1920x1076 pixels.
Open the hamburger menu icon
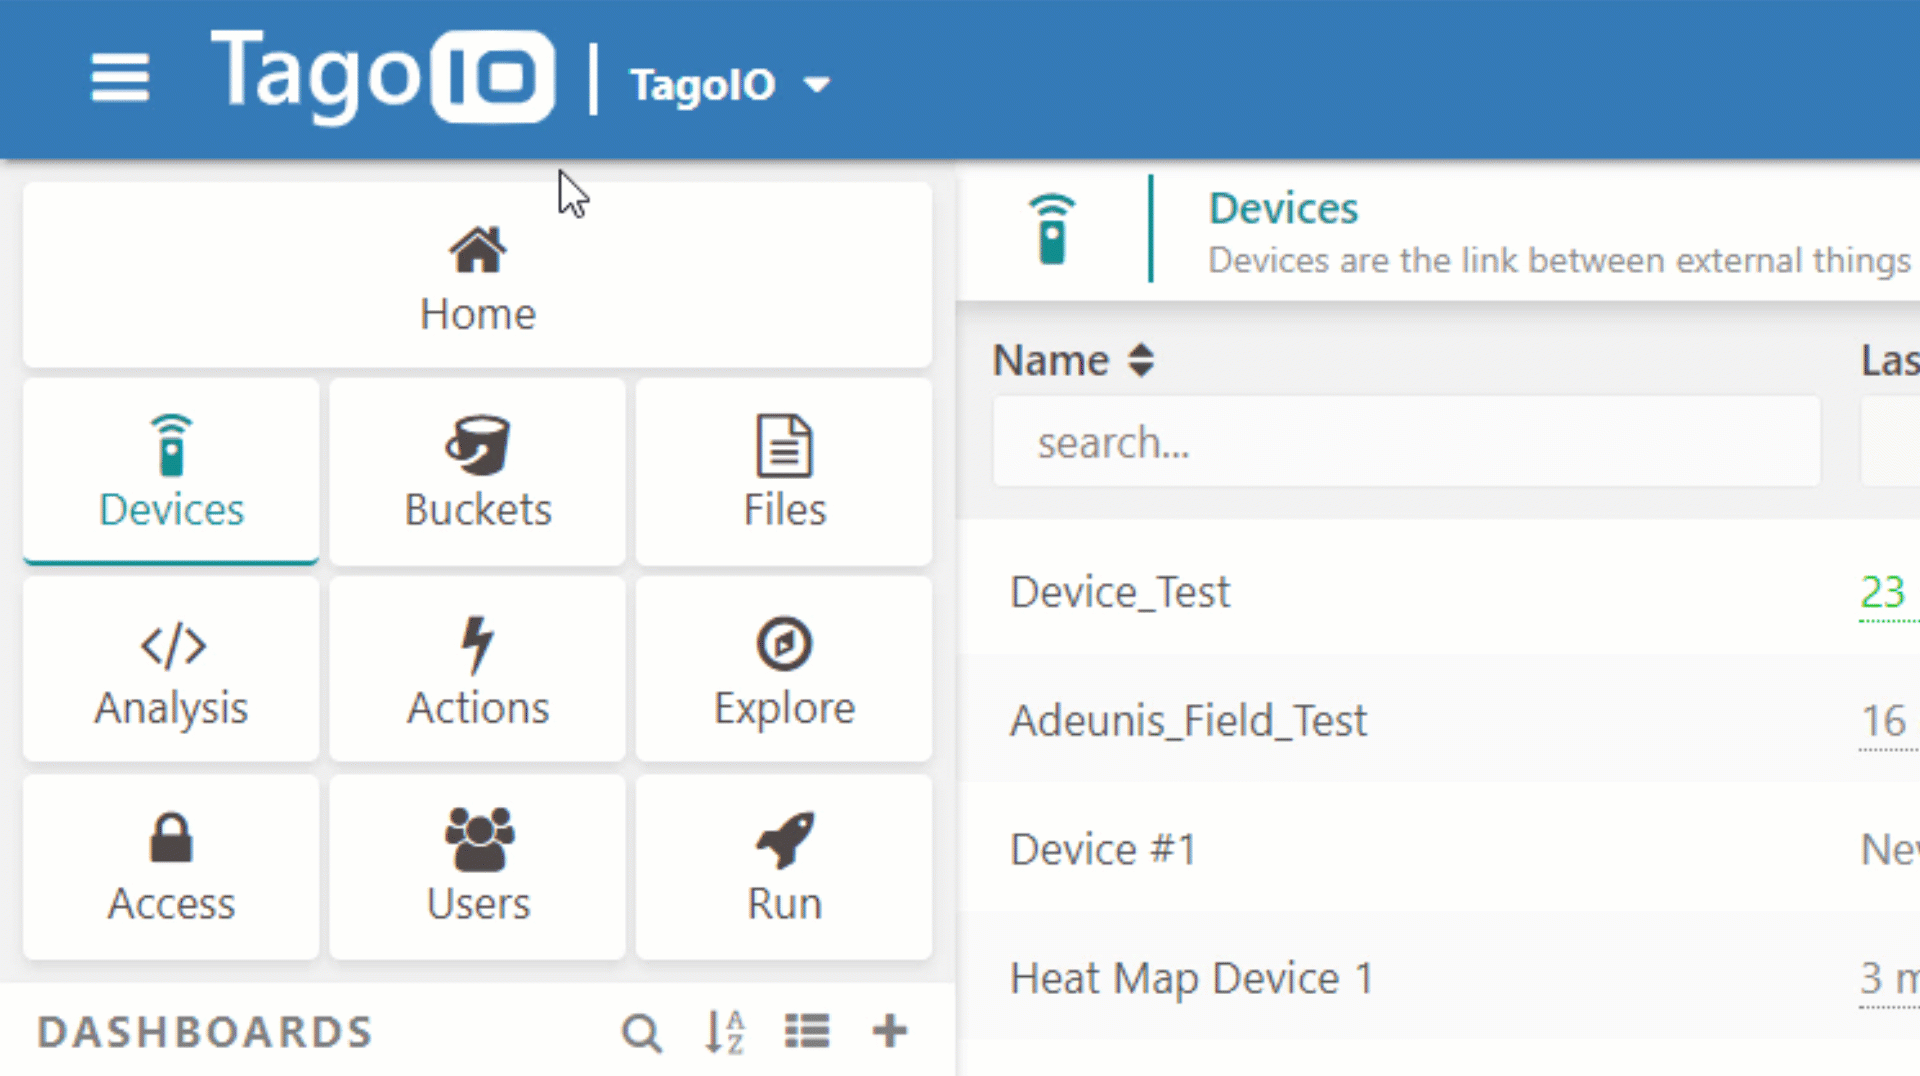tap(120, 78)
